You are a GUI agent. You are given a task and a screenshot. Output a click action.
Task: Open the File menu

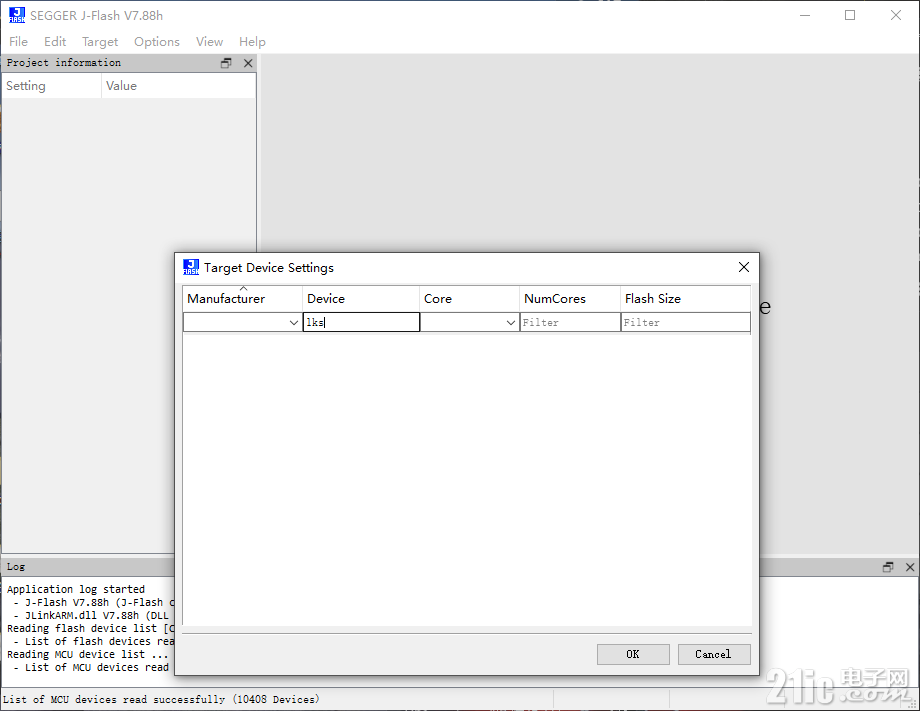click(x=18, y=42)
